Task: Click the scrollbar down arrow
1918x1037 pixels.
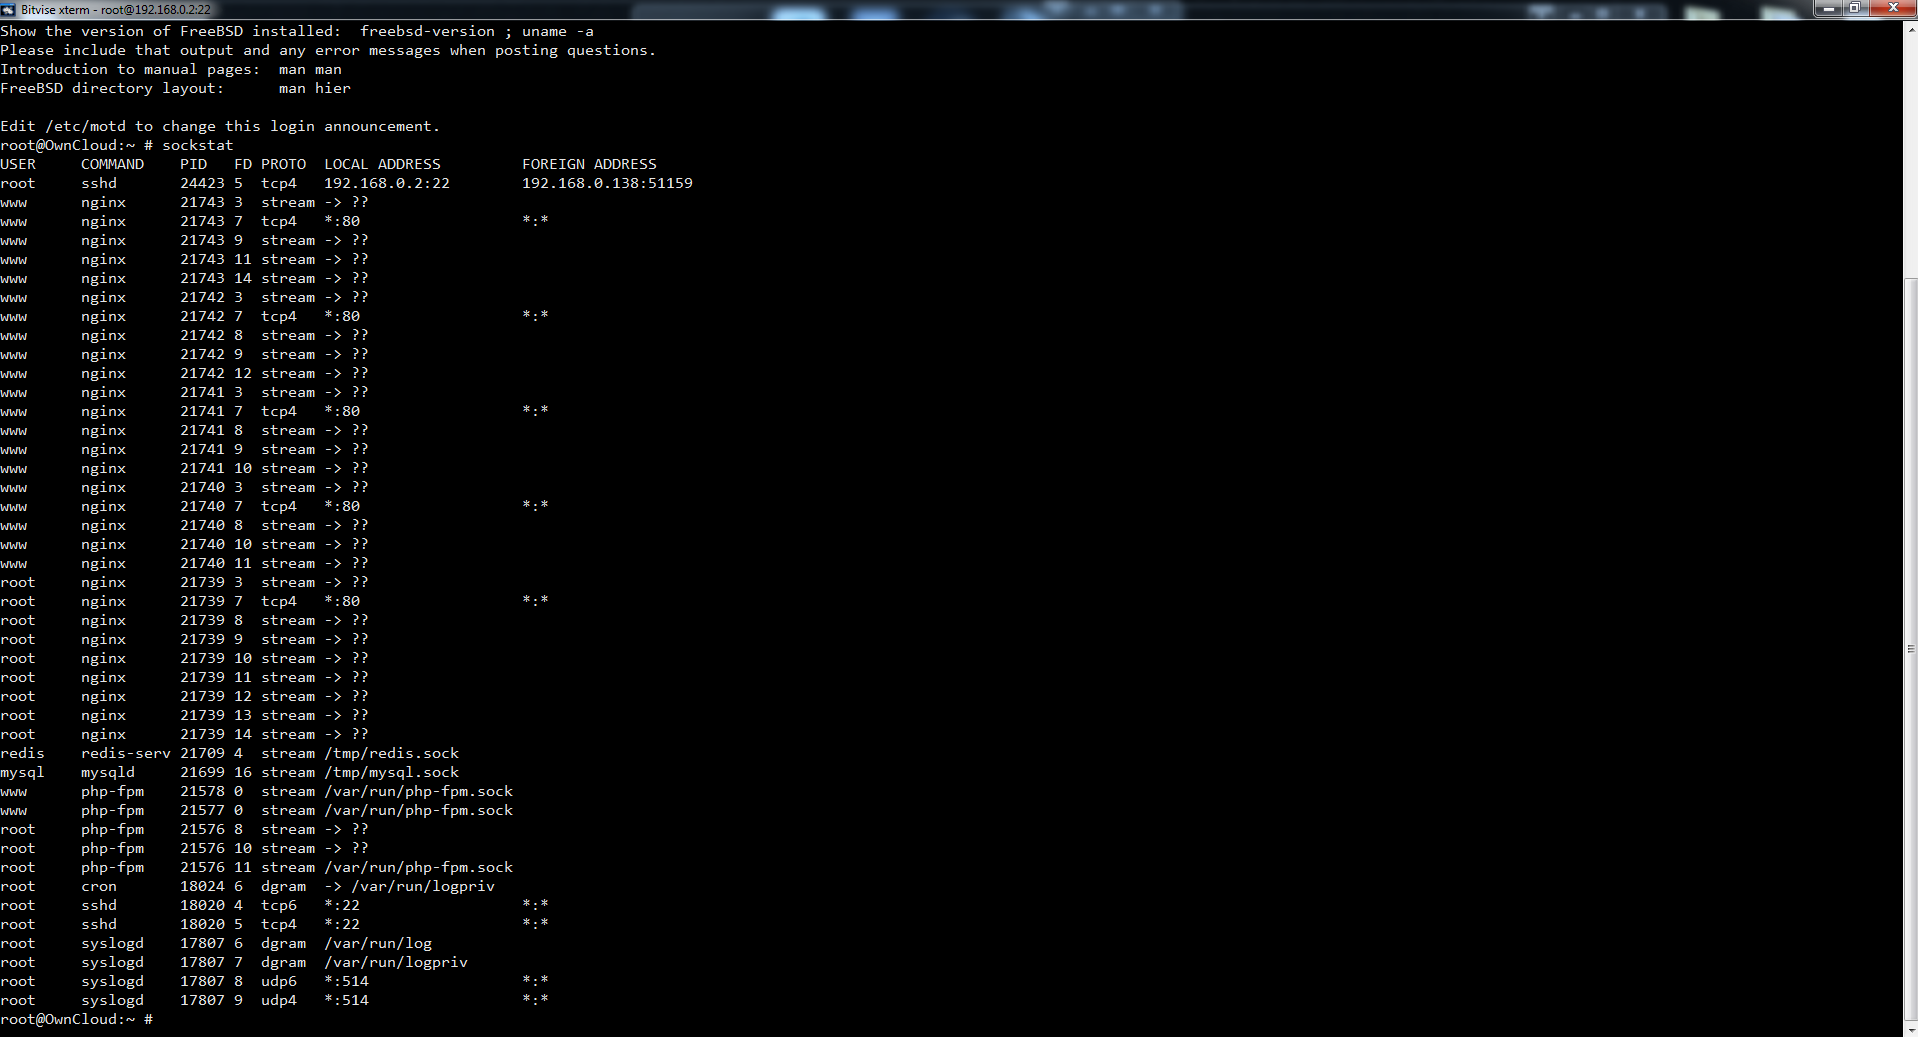Action: (x=1910, y=1029)
